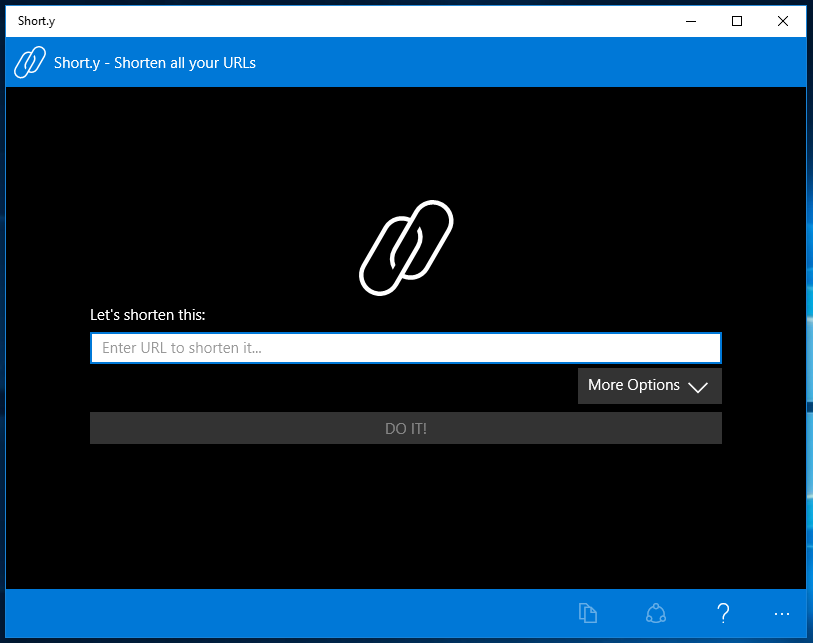This screenshot has width=813, height=643.
Task: Click the copy icon in bottom bar
Action: (588, 613)
